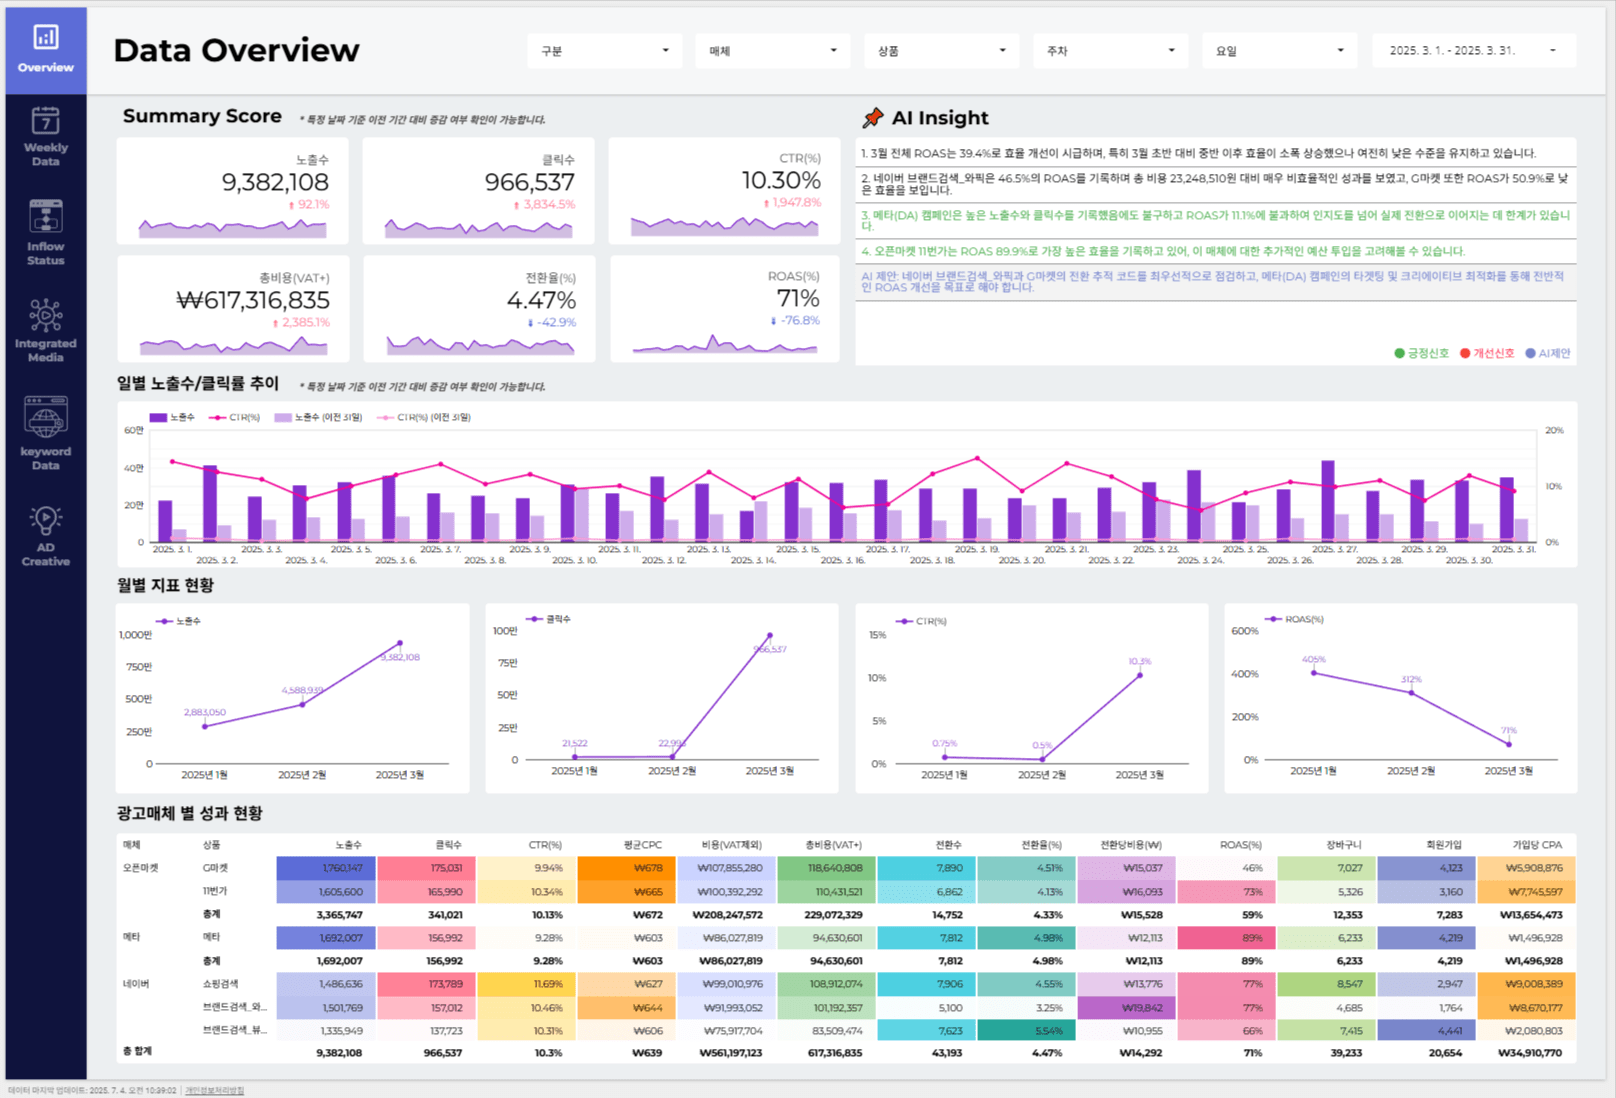The image size is (1616, 1098).
Task: Toggle CTR(%) legend in daily chart
Action: [234, 417]
